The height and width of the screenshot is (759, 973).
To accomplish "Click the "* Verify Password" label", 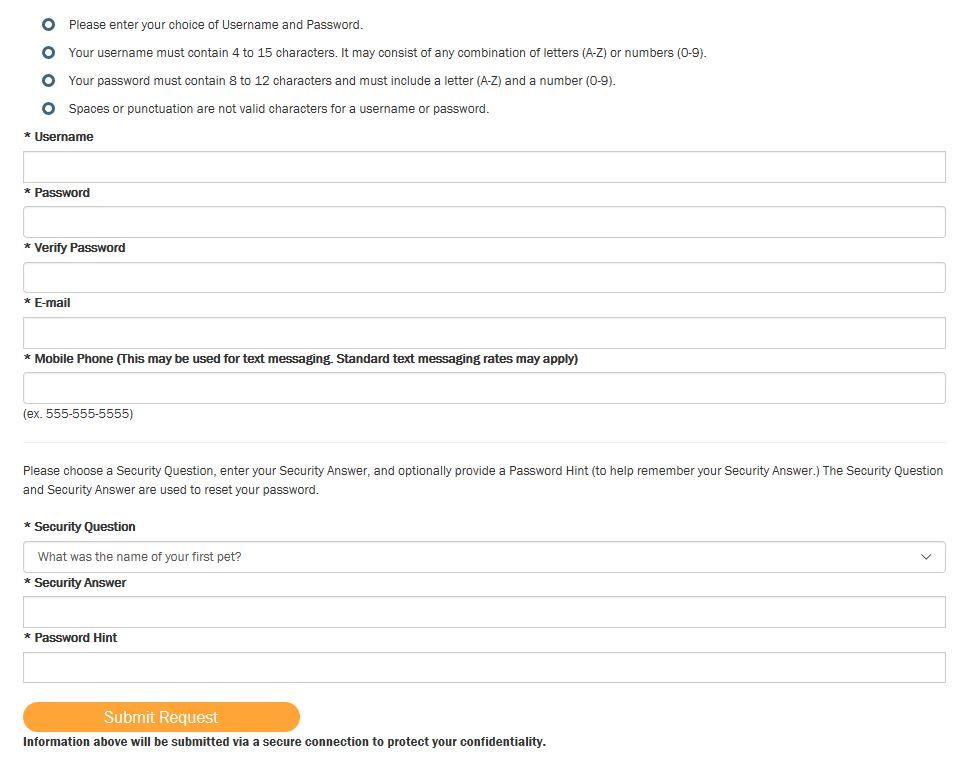I will (x=75, y=248).
